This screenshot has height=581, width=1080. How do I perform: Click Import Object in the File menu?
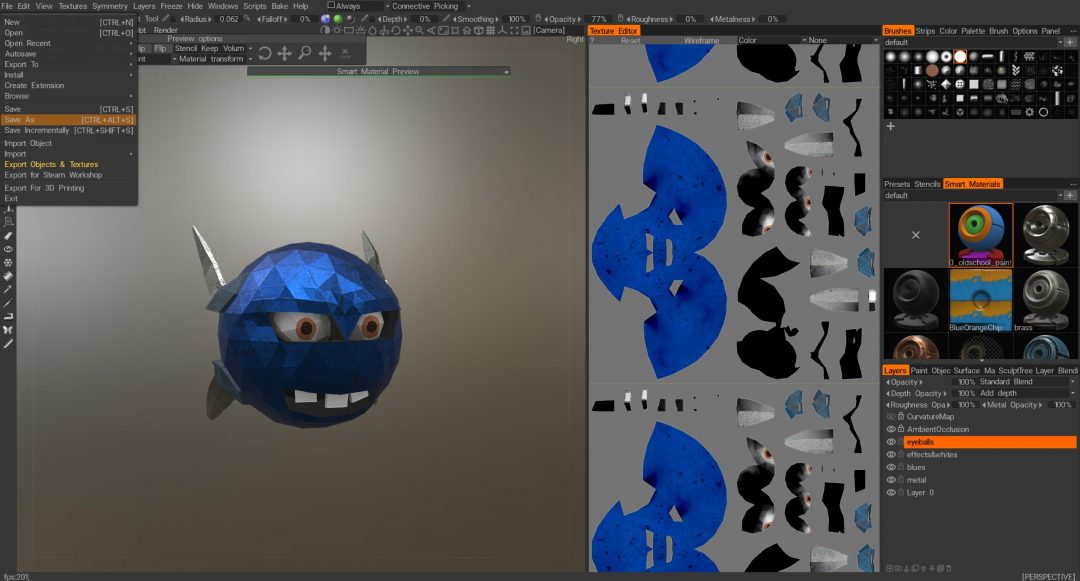tap(28, 143)
